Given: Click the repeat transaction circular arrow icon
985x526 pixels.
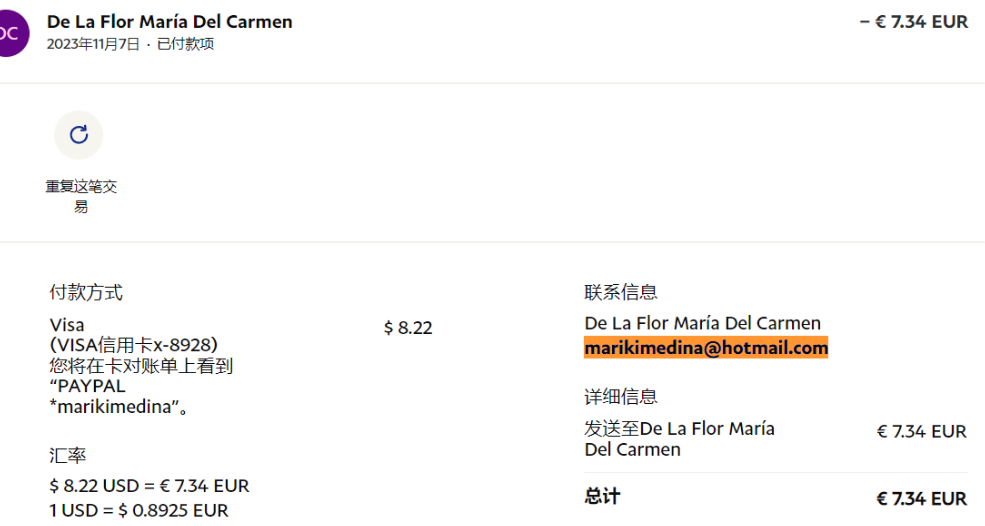Looking at the screenshot, I should (79, 134).
